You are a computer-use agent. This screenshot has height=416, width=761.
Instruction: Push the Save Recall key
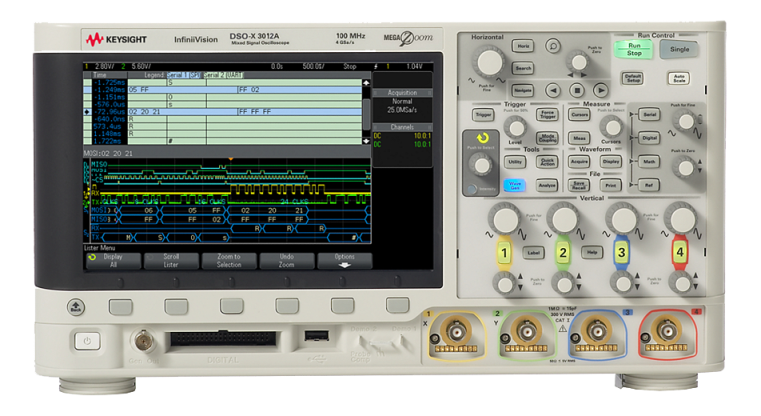click(x=579, y=185)
